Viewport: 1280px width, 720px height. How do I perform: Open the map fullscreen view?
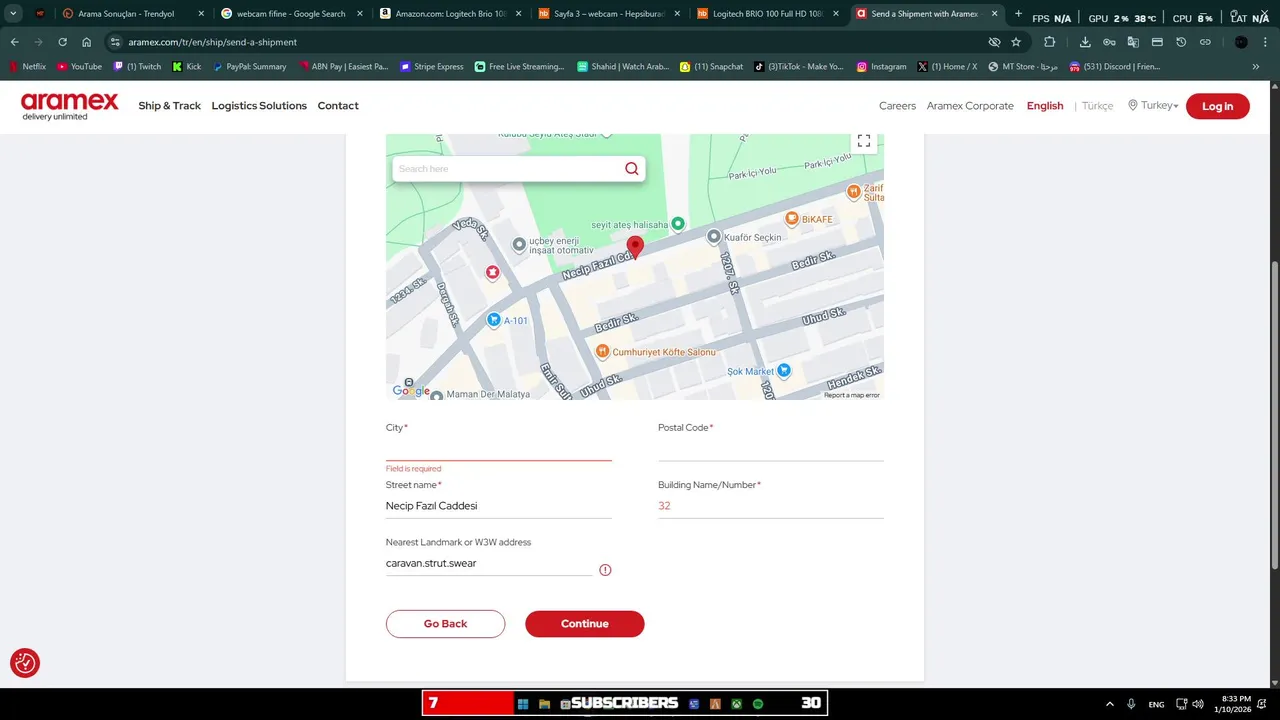tap(864, 141)
